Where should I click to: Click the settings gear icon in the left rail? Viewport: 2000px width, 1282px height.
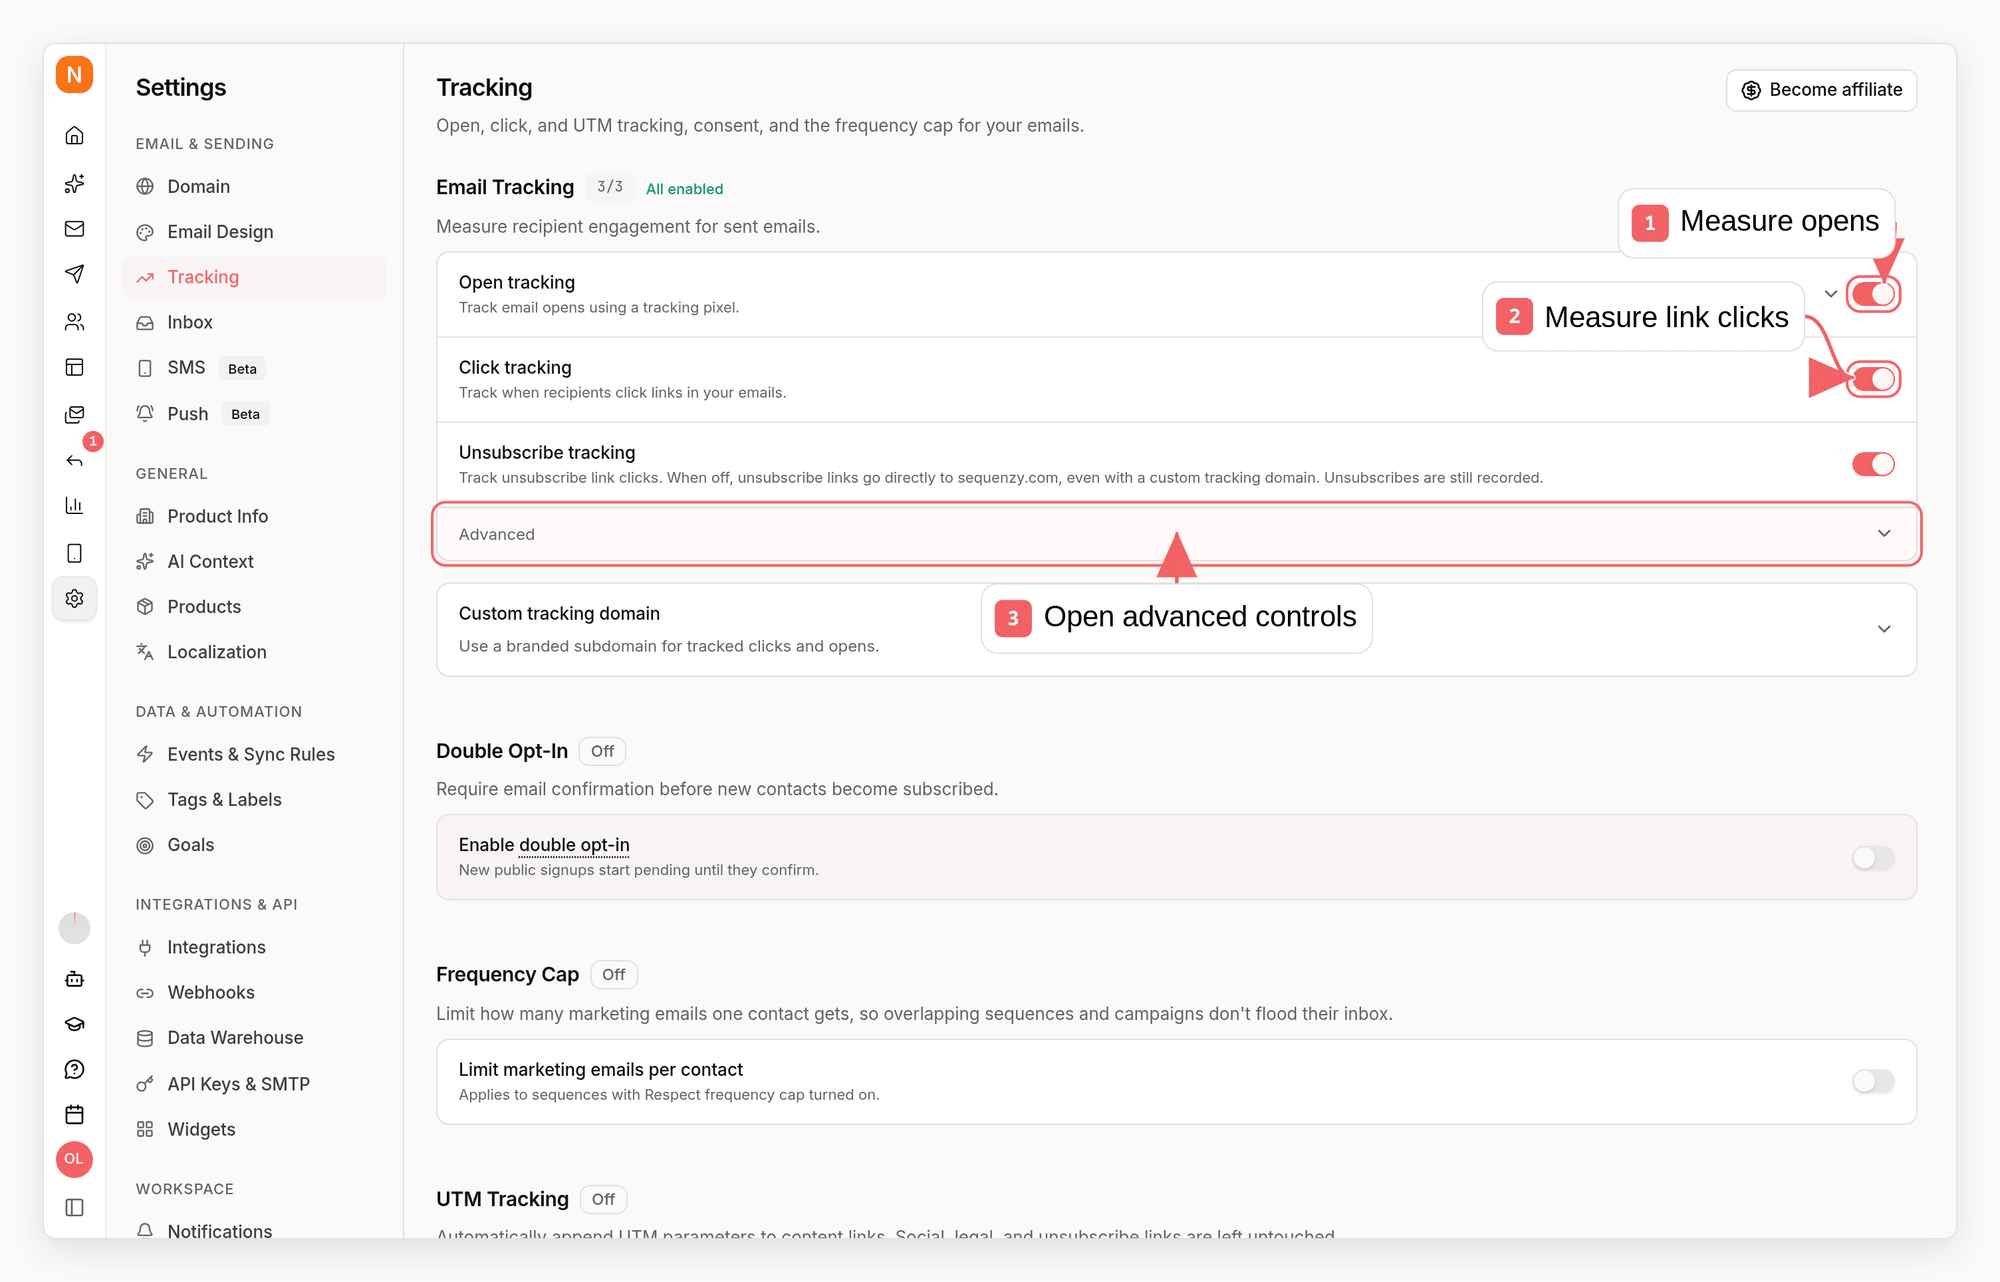pos(74,599)
